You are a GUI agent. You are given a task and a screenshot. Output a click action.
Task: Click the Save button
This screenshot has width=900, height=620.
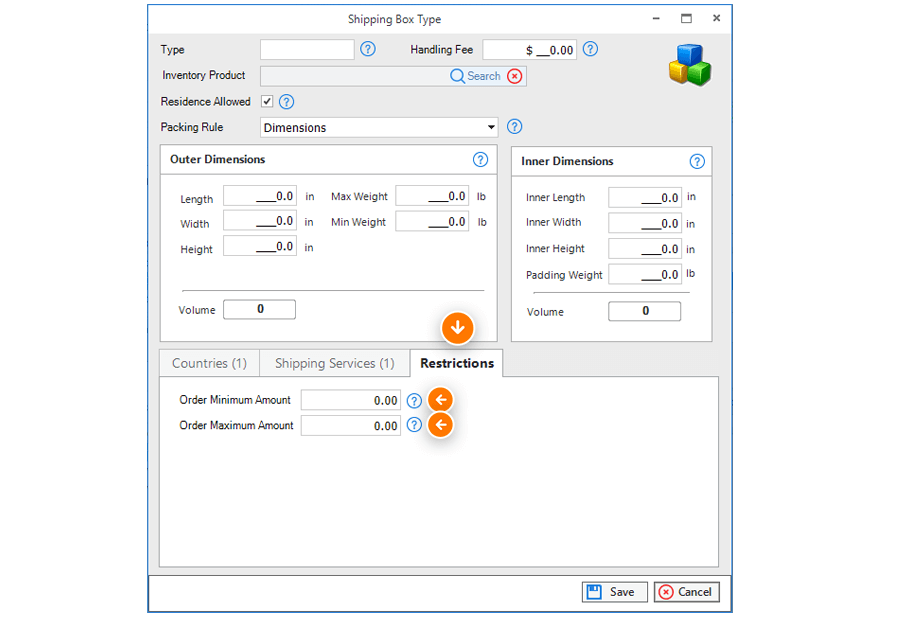pyautogui.click(x=615, y=592)
